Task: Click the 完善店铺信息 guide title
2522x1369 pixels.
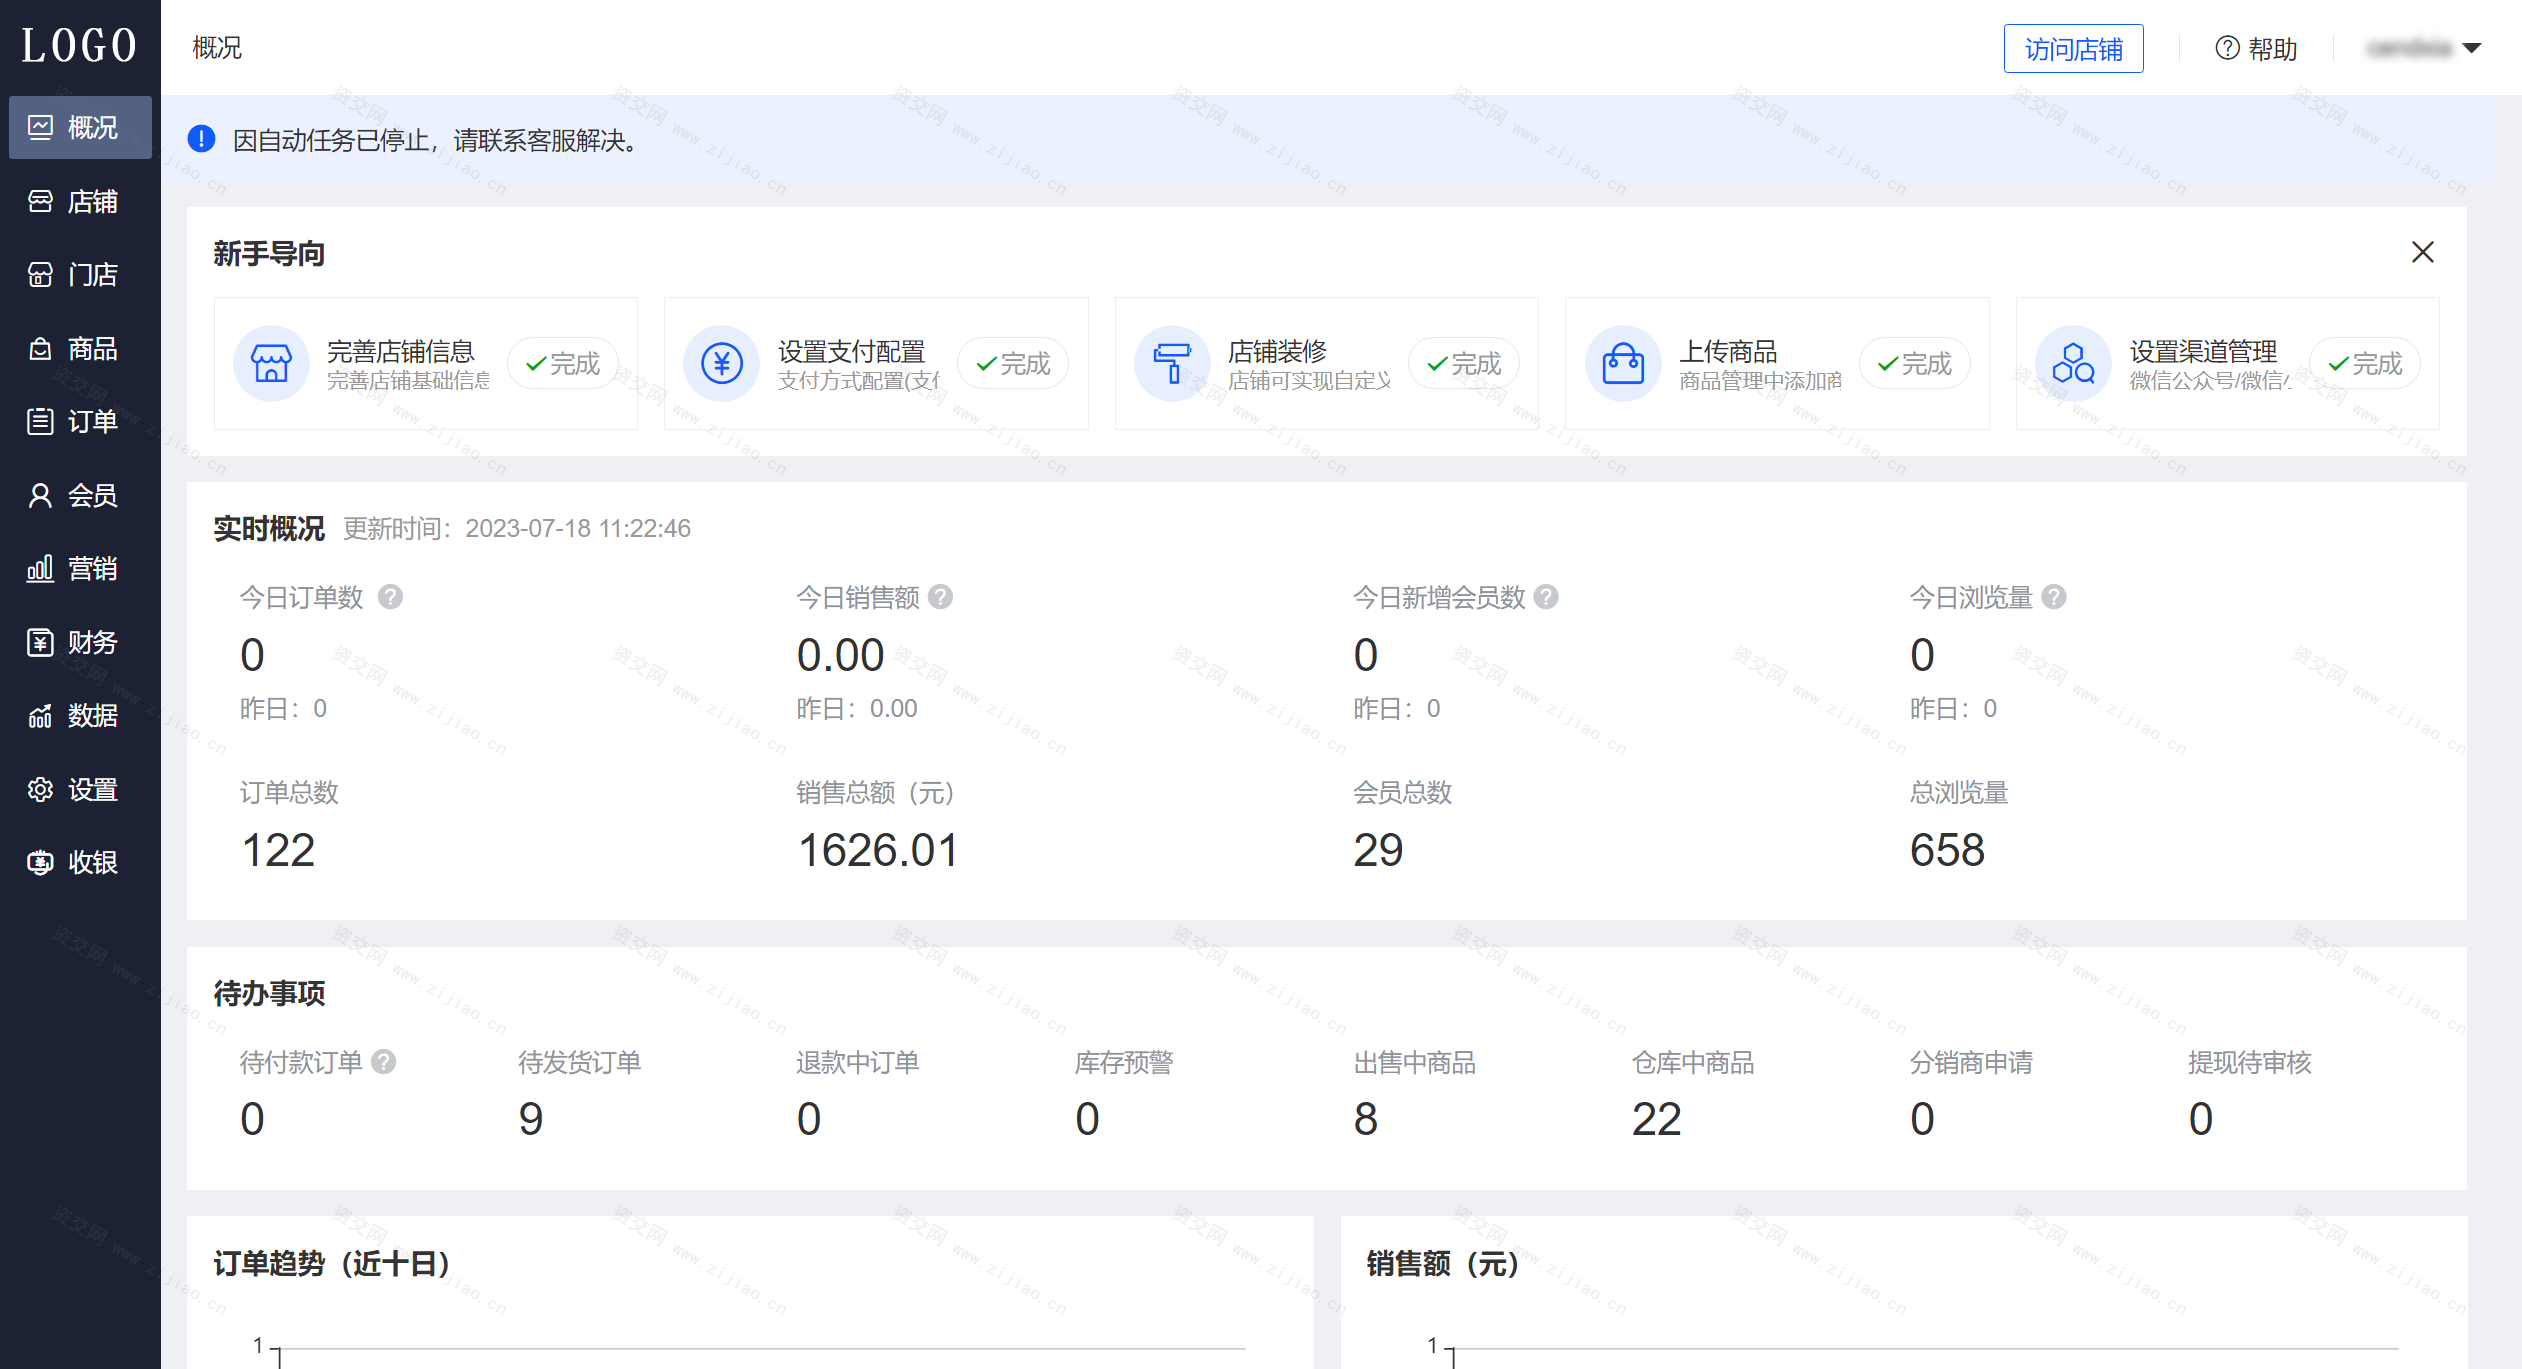Action: coord(401,351)
